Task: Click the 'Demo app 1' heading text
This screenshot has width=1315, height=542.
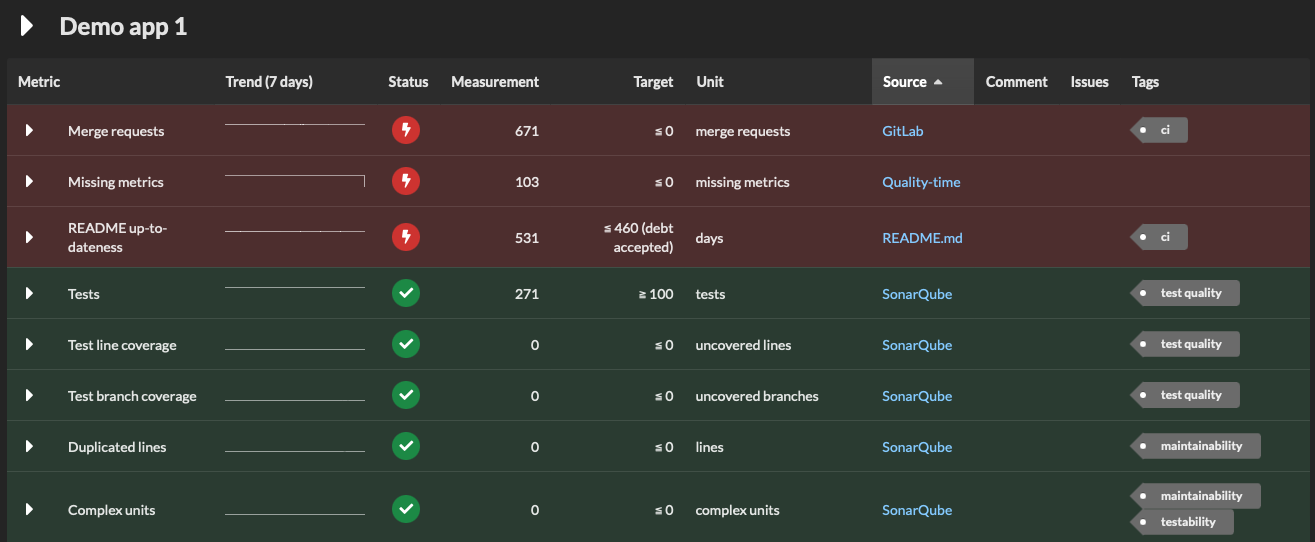Action: 123,27
